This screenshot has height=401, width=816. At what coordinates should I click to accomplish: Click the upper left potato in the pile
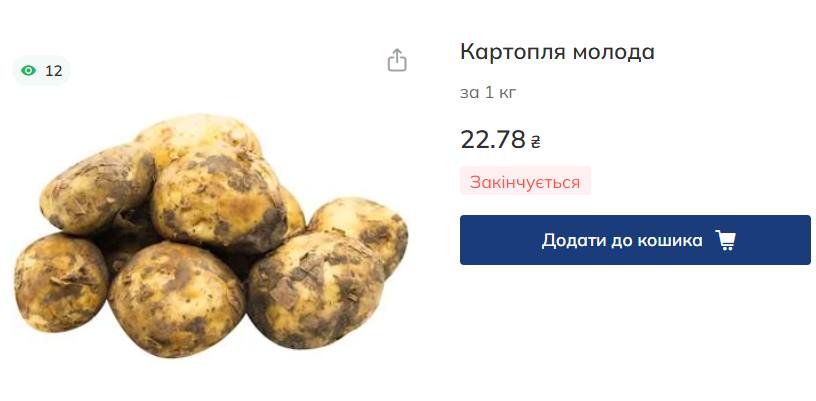point(96,189)
